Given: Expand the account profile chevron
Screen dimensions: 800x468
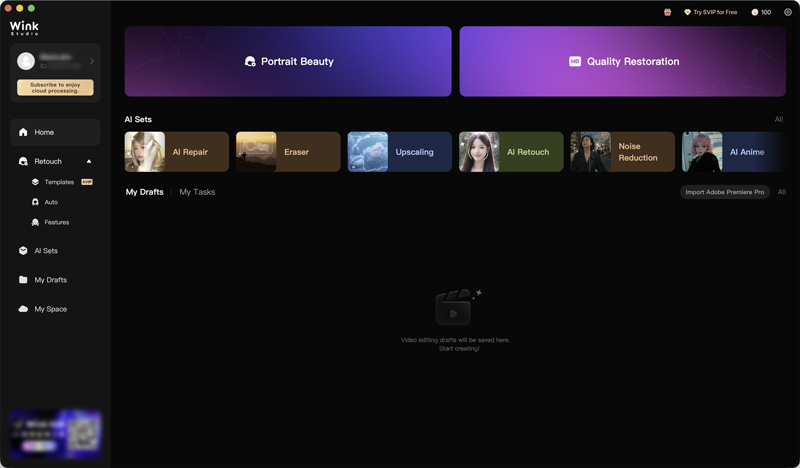Looking at the screenshot, I should click(92, 62).
